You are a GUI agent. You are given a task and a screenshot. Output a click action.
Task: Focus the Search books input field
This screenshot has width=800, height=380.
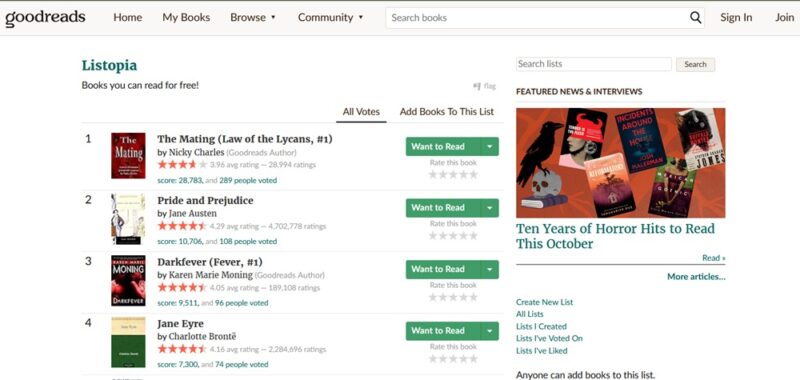538,18
